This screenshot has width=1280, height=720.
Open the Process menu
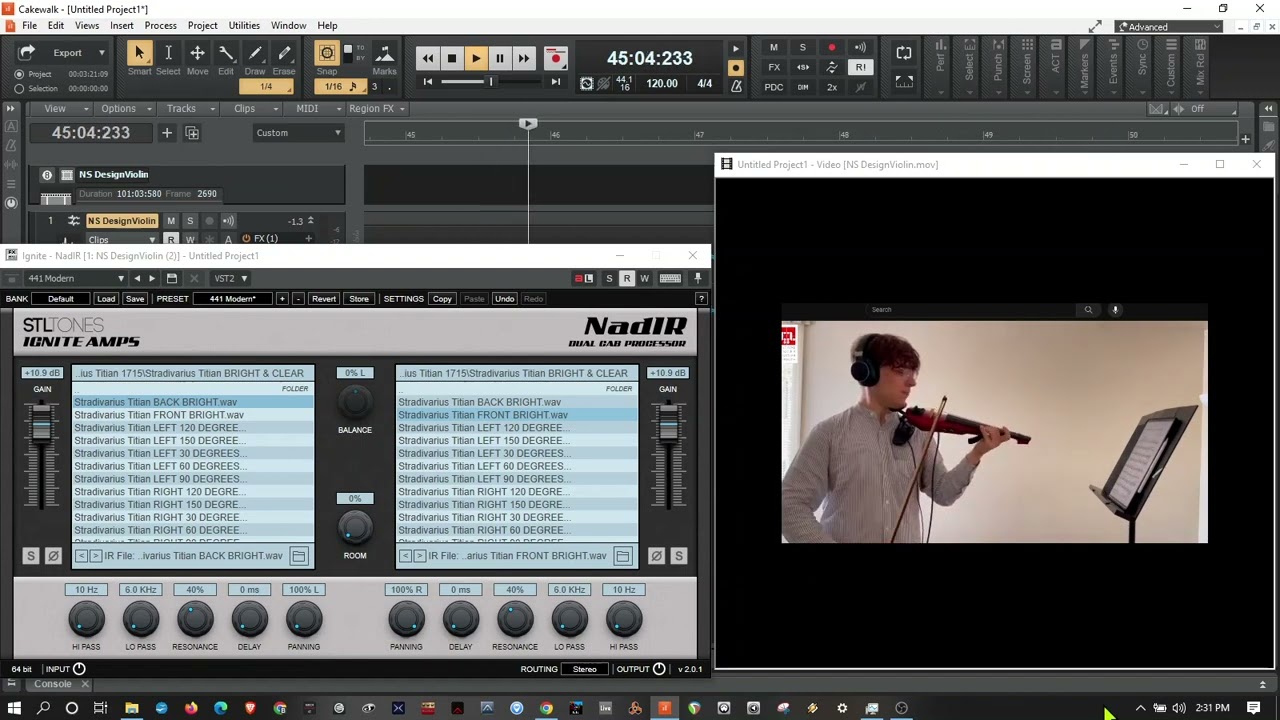(160, 25)
